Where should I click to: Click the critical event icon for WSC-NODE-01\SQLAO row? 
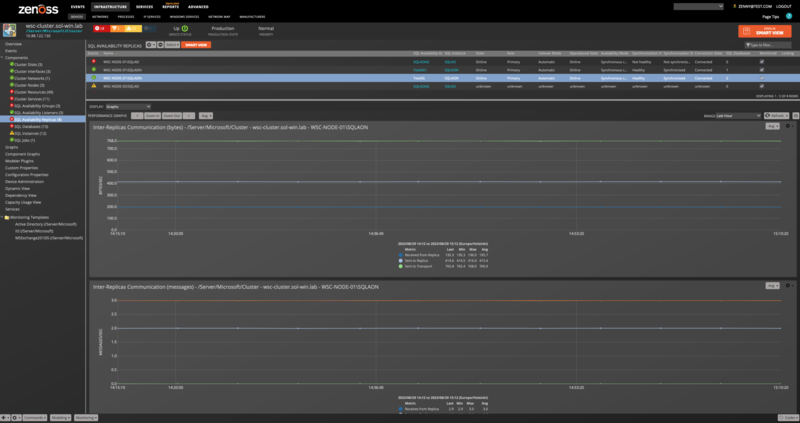93,61
